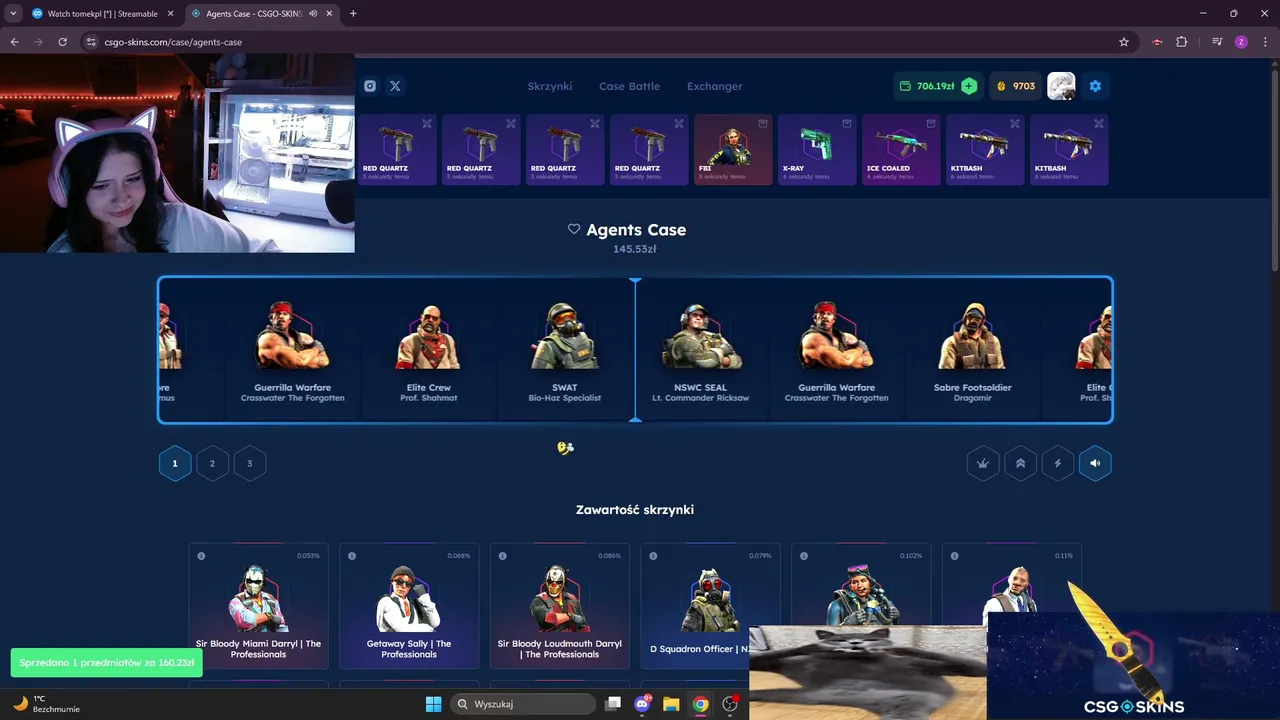Open the weather widget showing 1°C

[45, 704]
